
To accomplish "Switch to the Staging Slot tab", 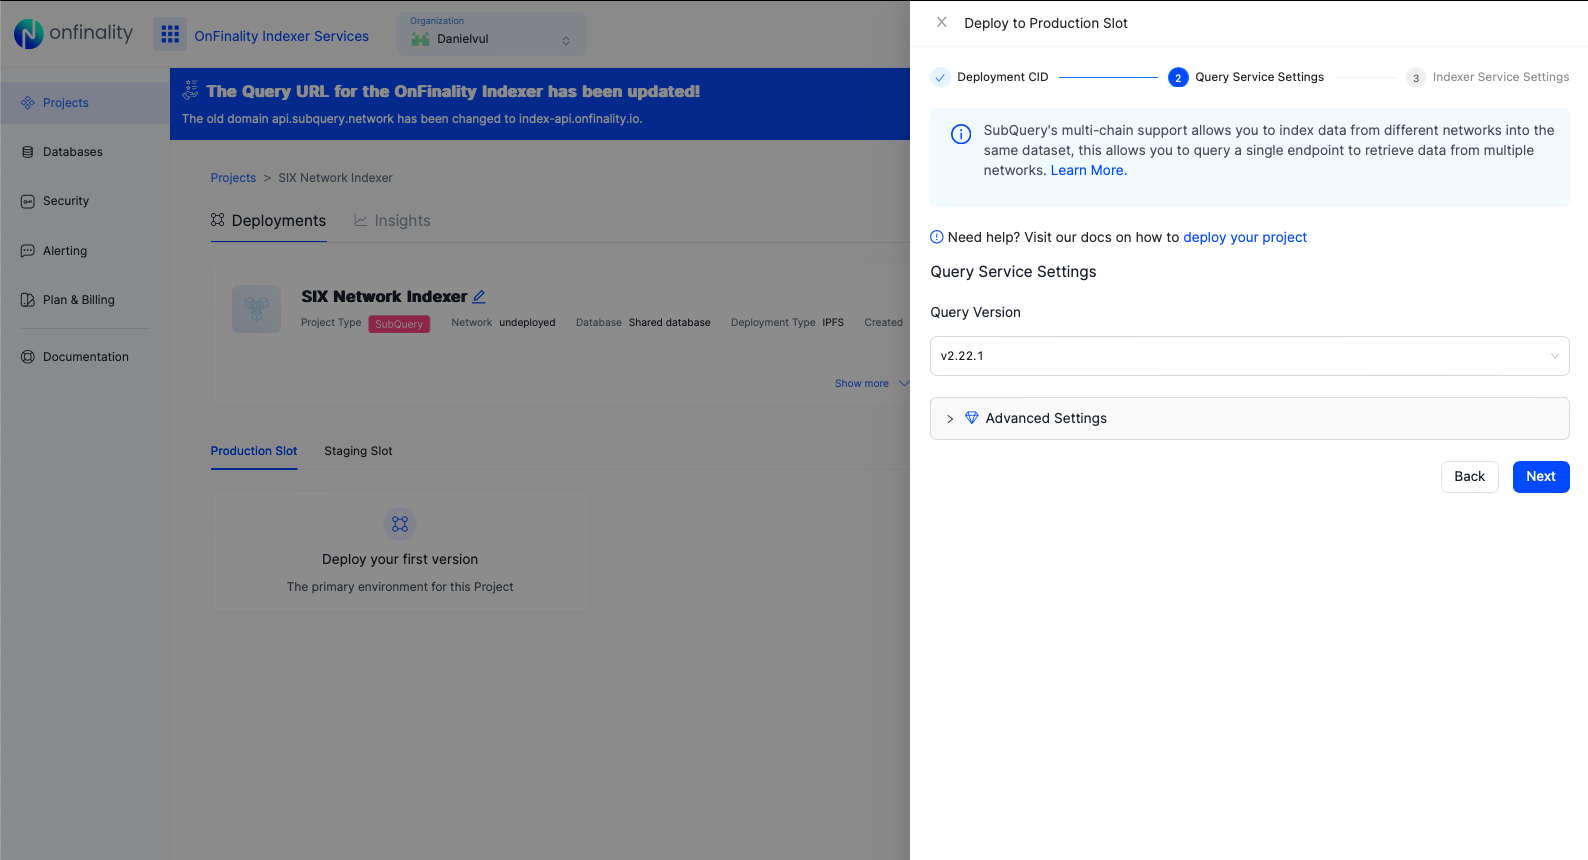I will (358, 451).
